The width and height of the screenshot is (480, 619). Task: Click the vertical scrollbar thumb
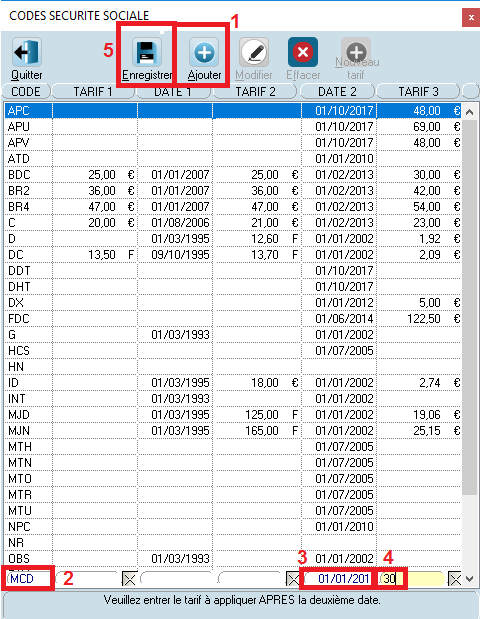pyautogui.click(x=469, y=308)
